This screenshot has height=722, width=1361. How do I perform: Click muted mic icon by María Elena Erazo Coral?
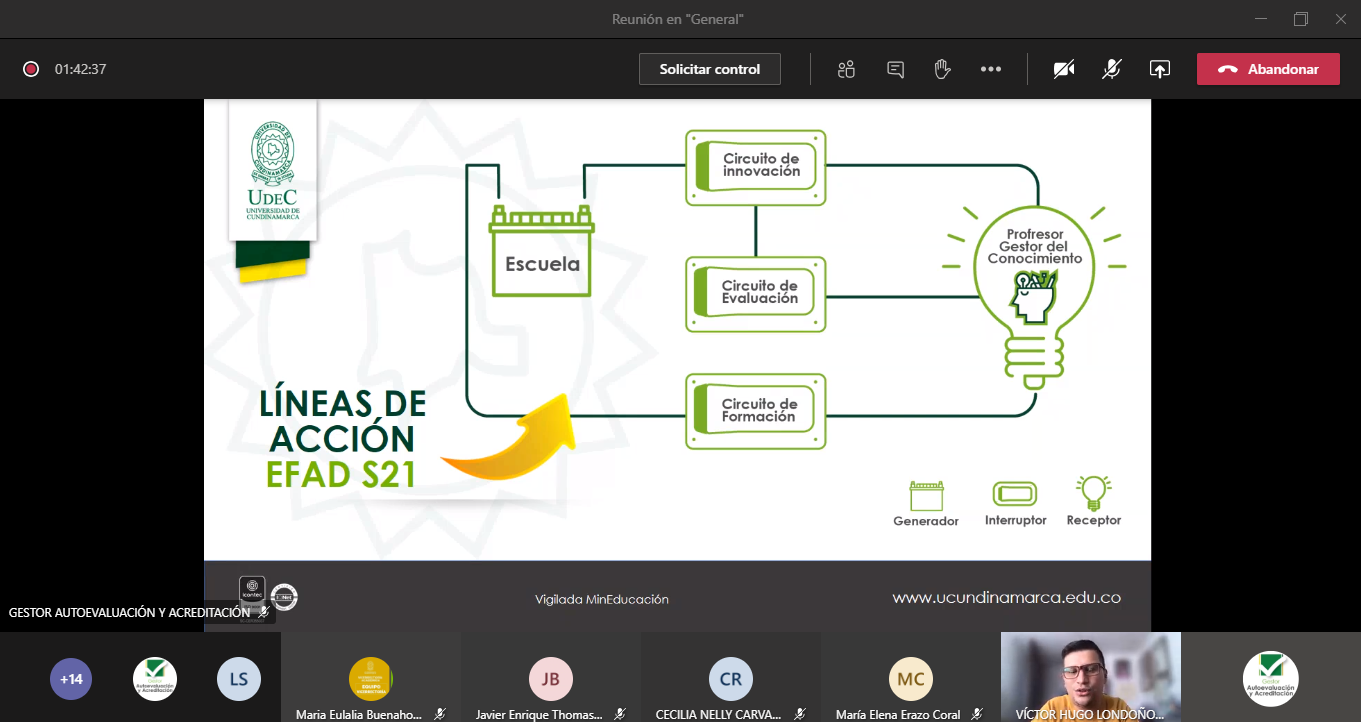pos(978,714)
